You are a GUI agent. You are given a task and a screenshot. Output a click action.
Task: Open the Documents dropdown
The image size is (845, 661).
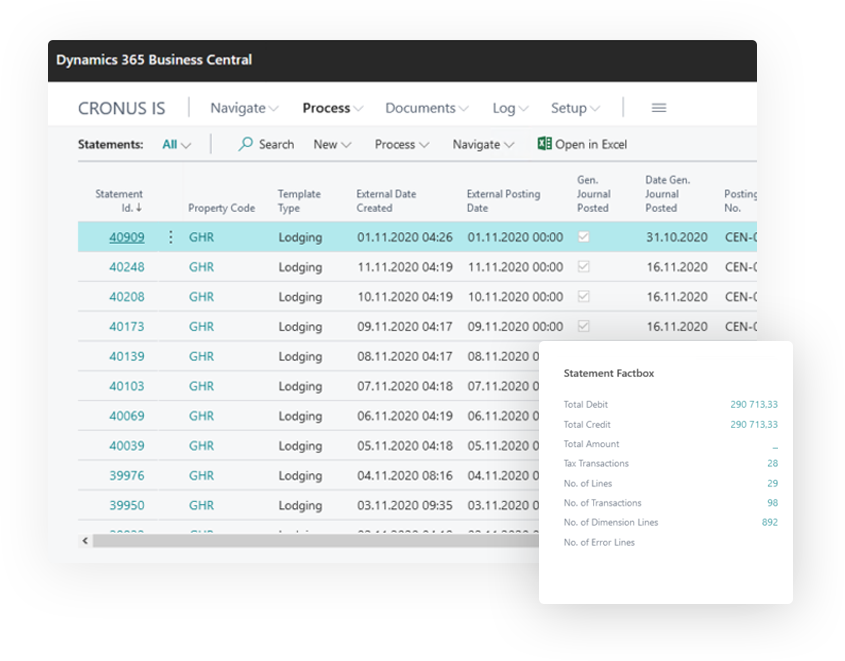[426, 108]
